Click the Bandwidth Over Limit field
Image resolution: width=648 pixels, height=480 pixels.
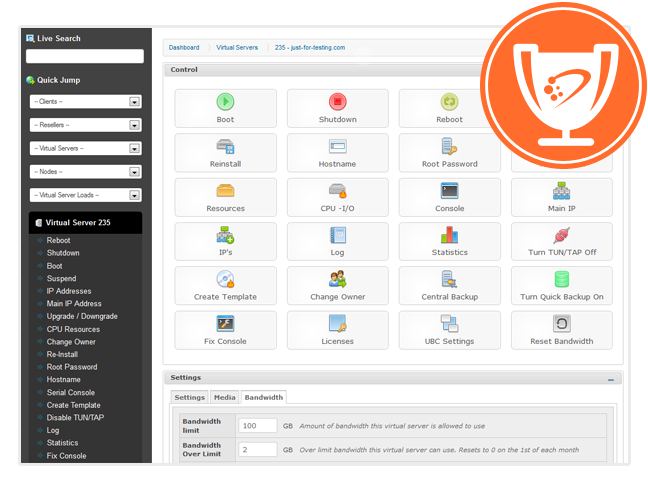[x=257, y=449]
